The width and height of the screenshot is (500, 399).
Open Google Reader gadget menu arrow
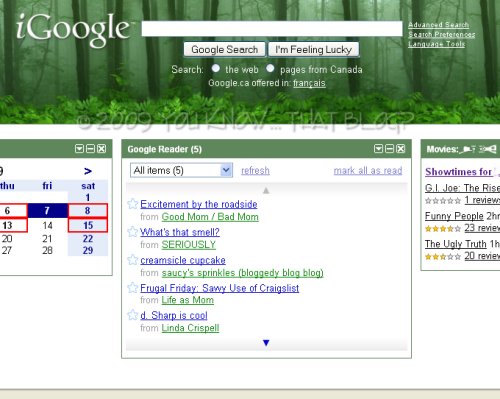378,149
